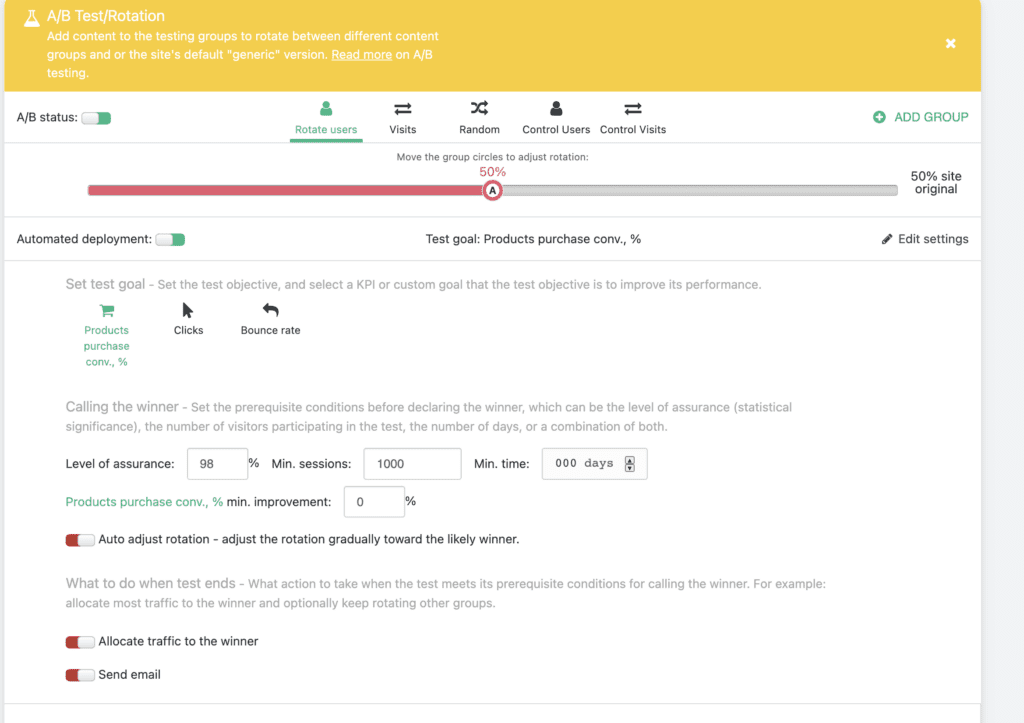The image size is (1024, 723).
Task: Click the Random shuffle icon
Action: click(x=479, y=109)
